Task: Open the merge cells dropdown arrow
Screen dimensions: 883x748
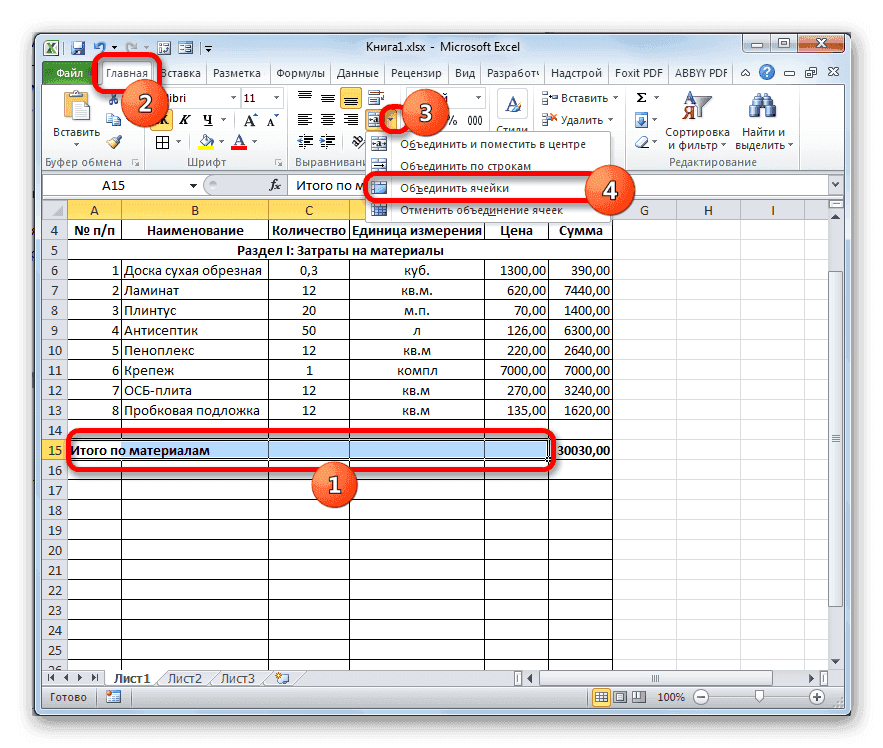Action: [x=392, y=117]
